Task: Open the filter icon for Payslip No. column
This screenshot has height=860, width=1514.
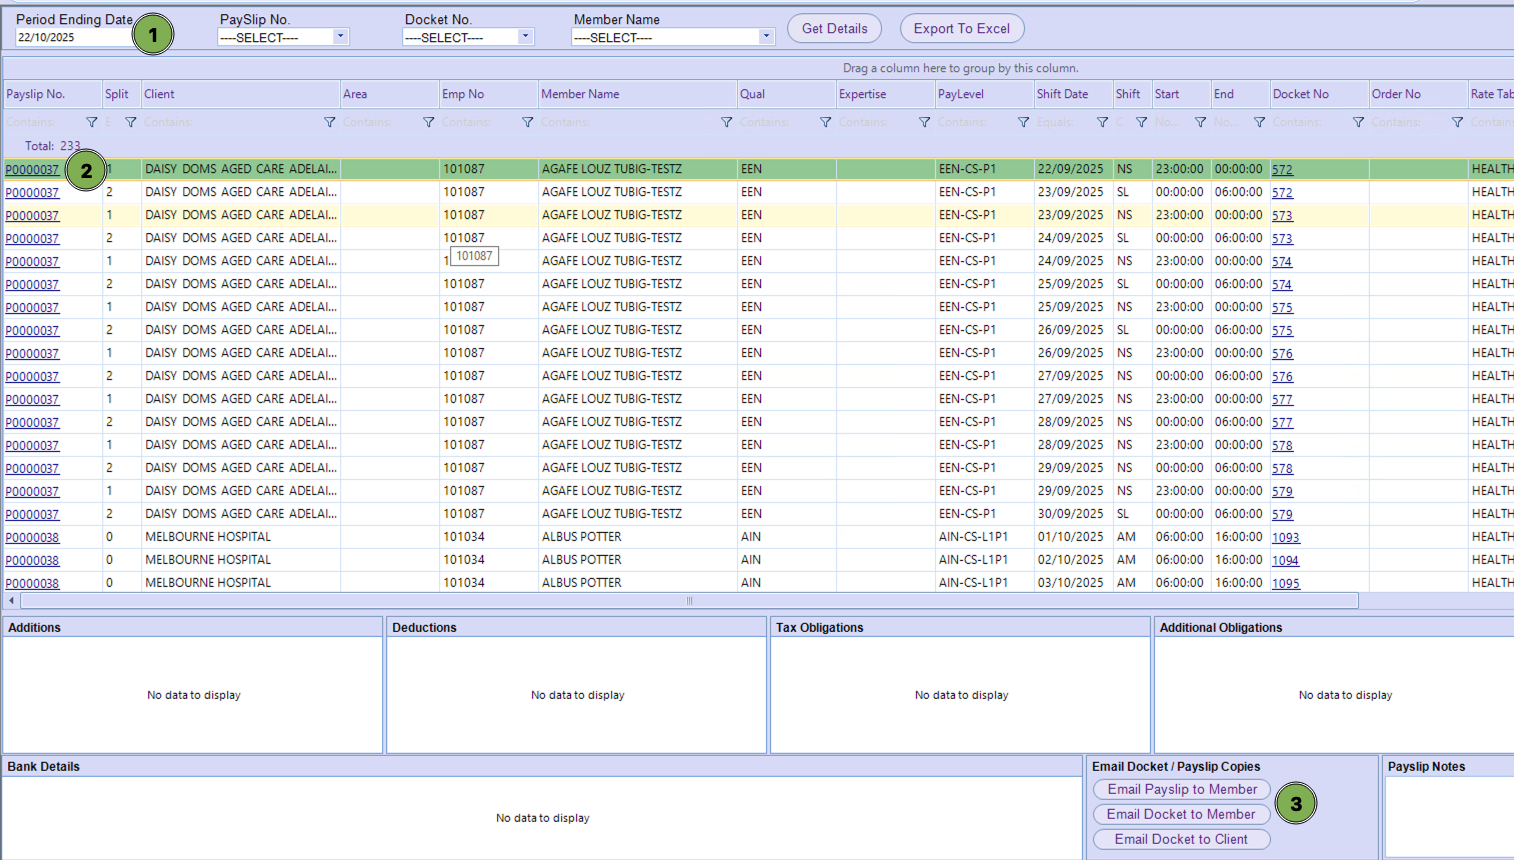Action: (91, 122)
